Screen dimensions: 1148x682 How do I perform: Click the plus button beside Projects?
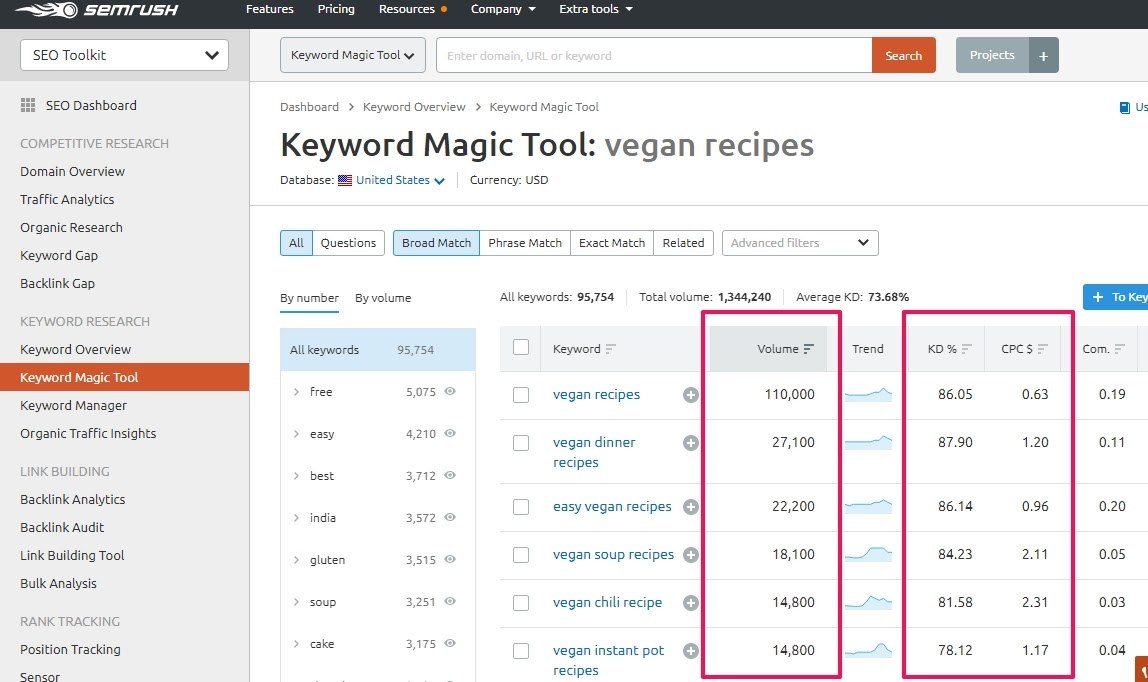click(1043, 56)
